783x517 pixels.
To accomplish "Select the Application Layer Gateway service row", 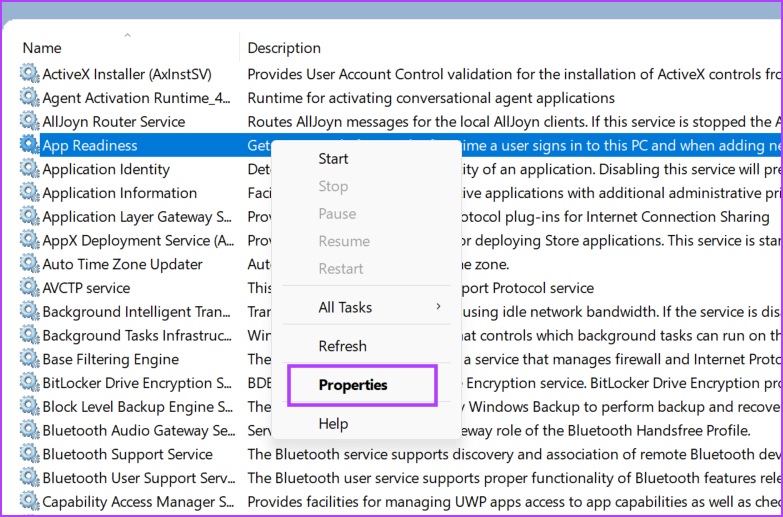I will point(138,217).
